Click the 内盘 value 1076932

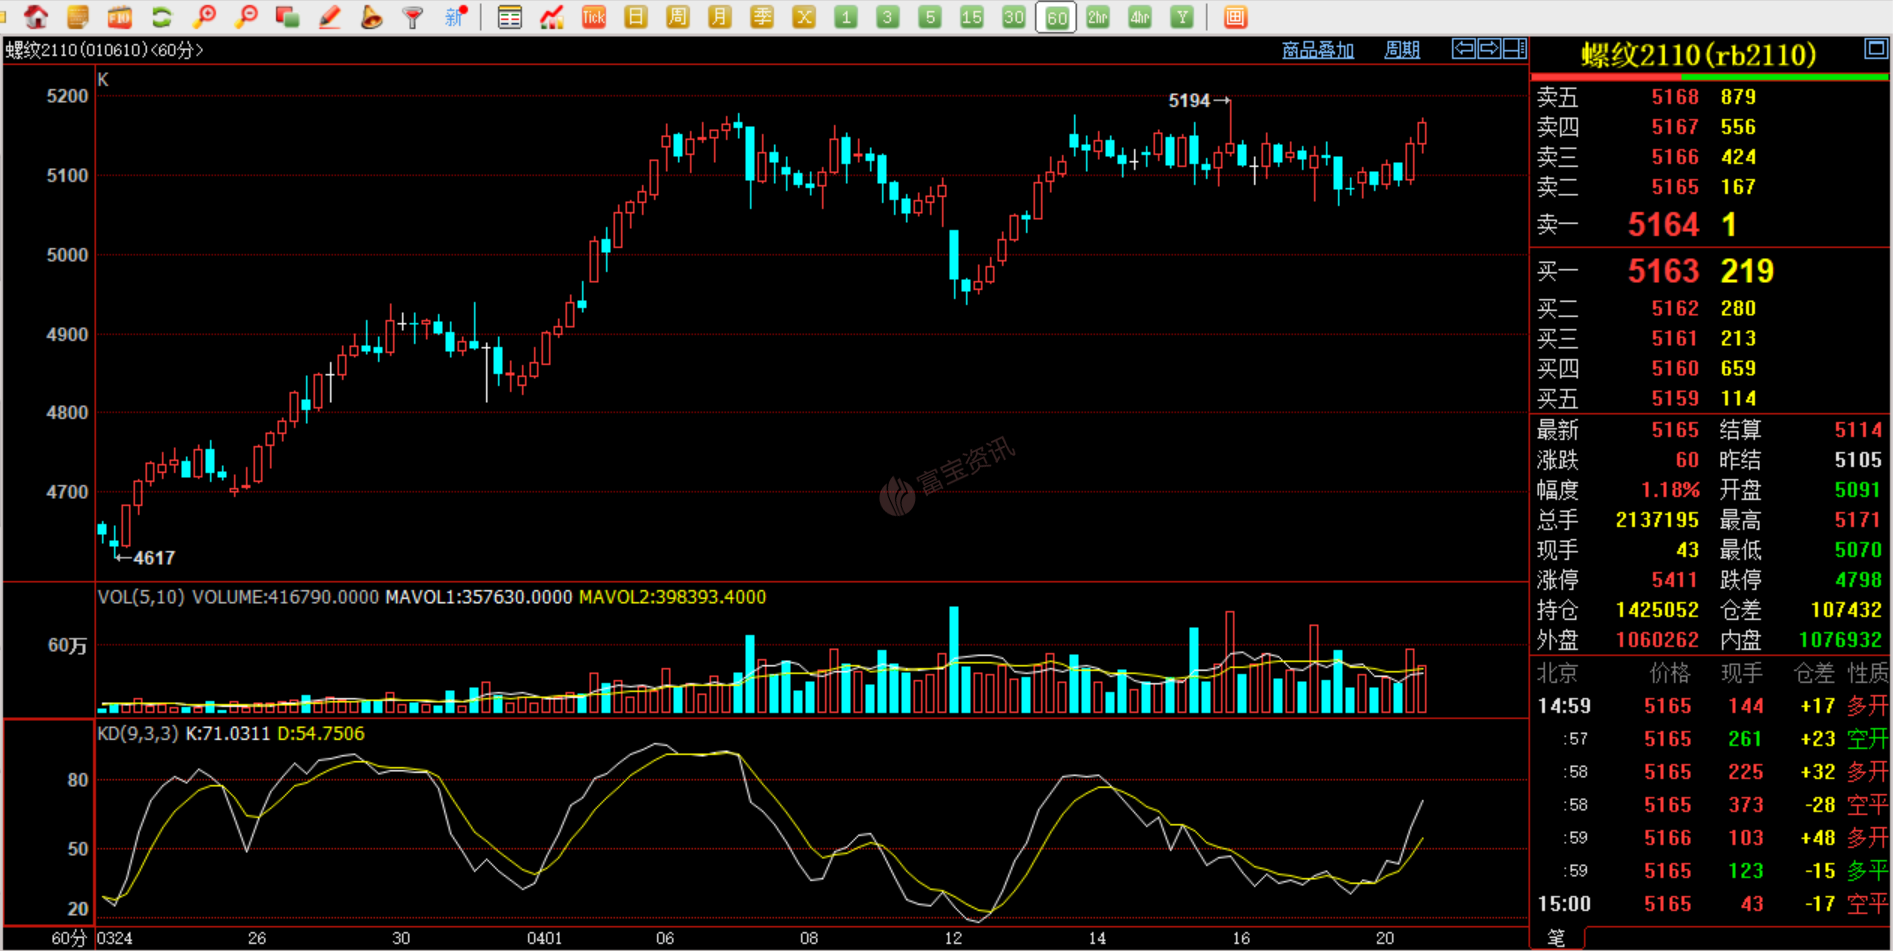click(1840, 640)
